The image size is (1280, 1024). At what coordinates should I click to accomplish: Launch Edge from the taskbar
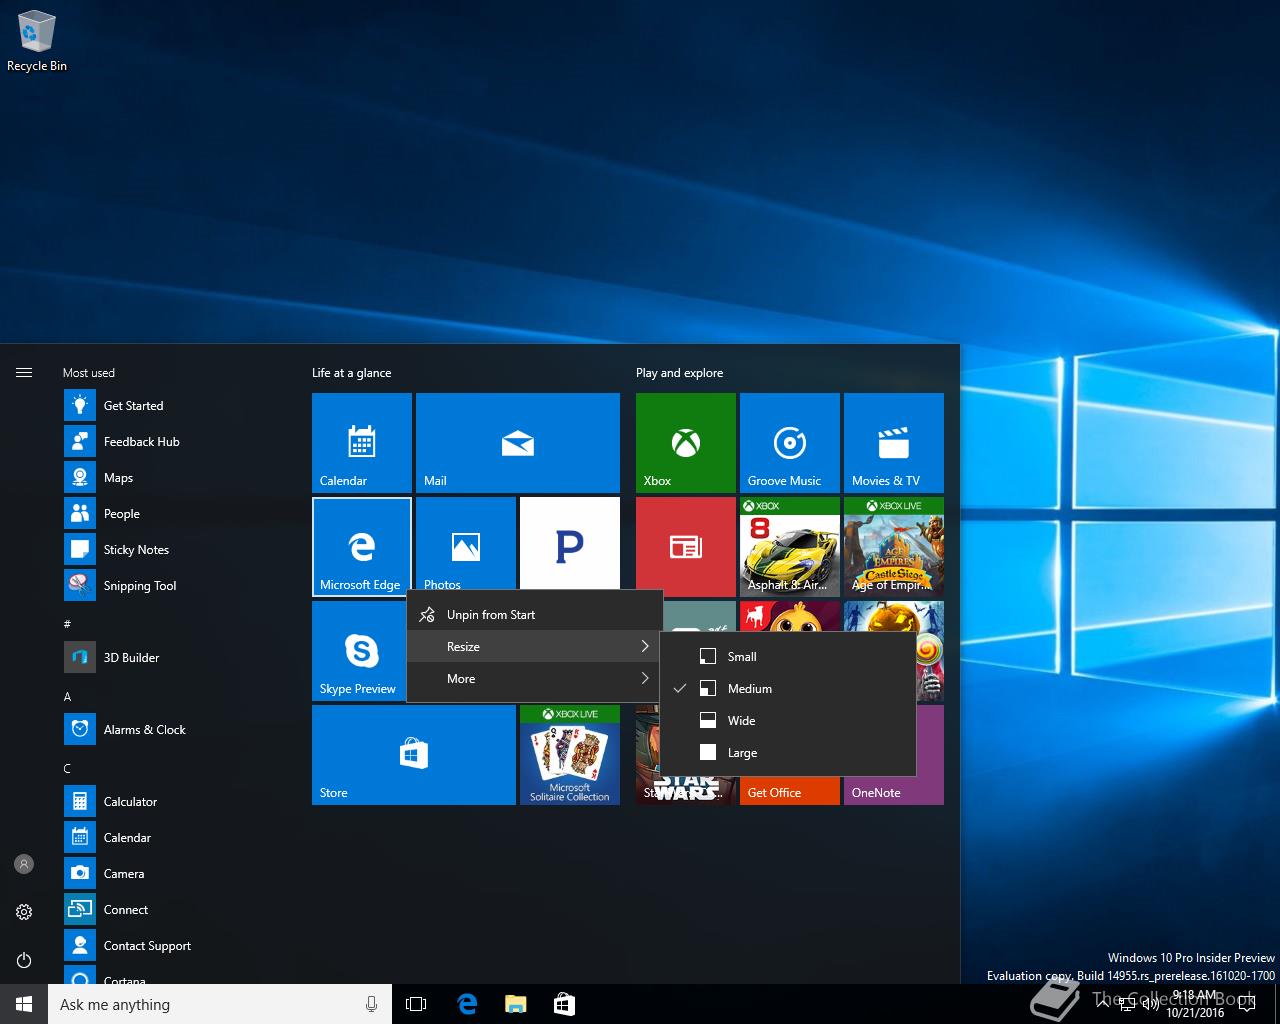point(466,1004)
